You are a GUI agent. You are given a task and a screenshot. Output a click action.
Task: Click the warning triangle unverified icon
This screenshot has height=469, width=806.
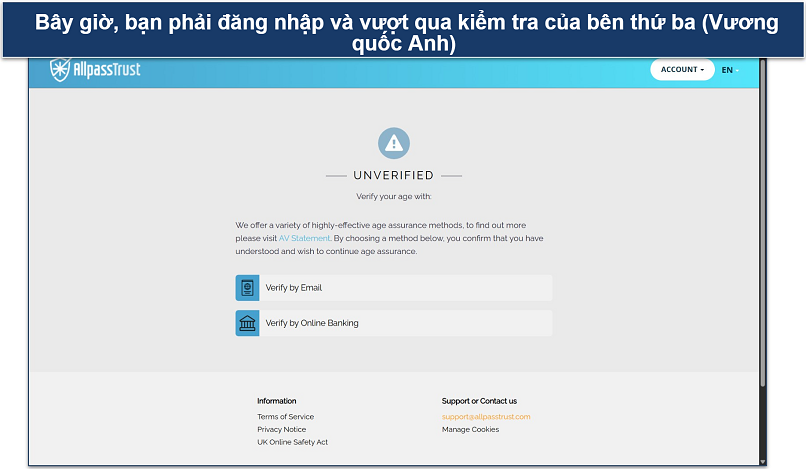pos(394,143)
